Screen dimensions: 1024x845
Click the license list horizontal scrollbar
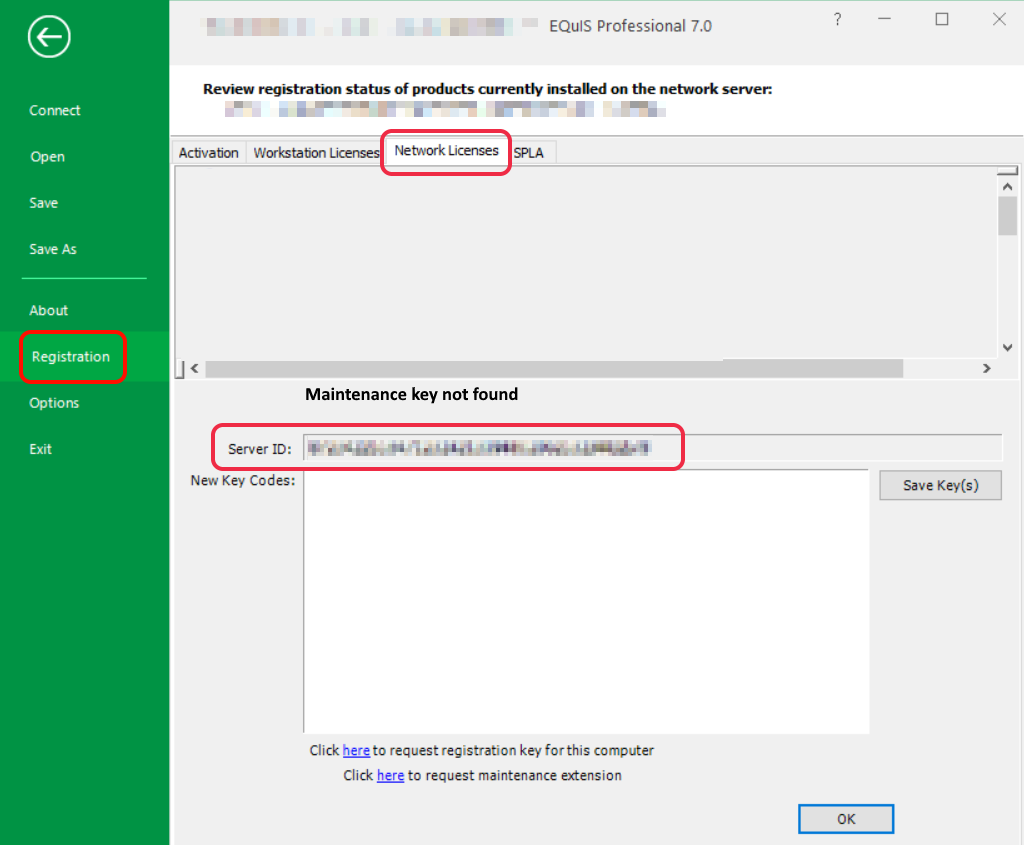coord(550,368)
